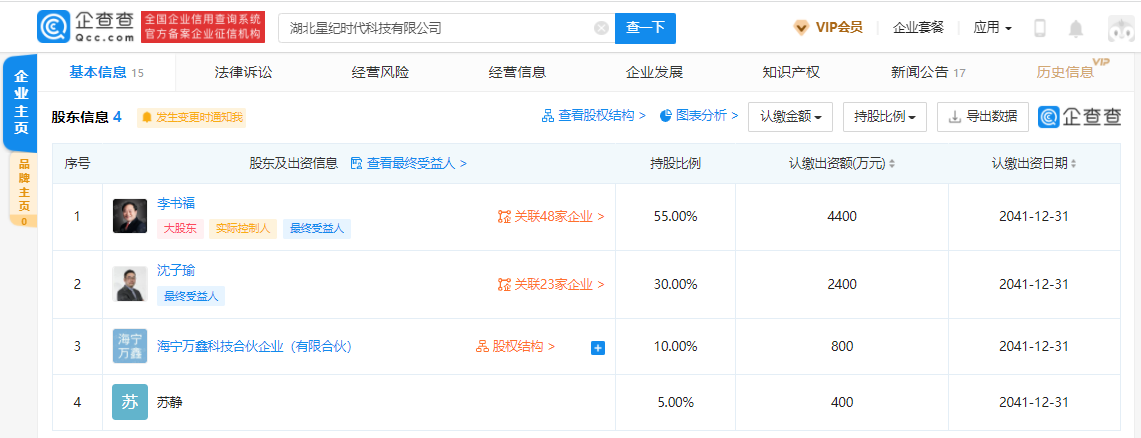This screenshot has width=1141, height=438.
Task: Open 图表分析 link
Action: click(699, 116)
